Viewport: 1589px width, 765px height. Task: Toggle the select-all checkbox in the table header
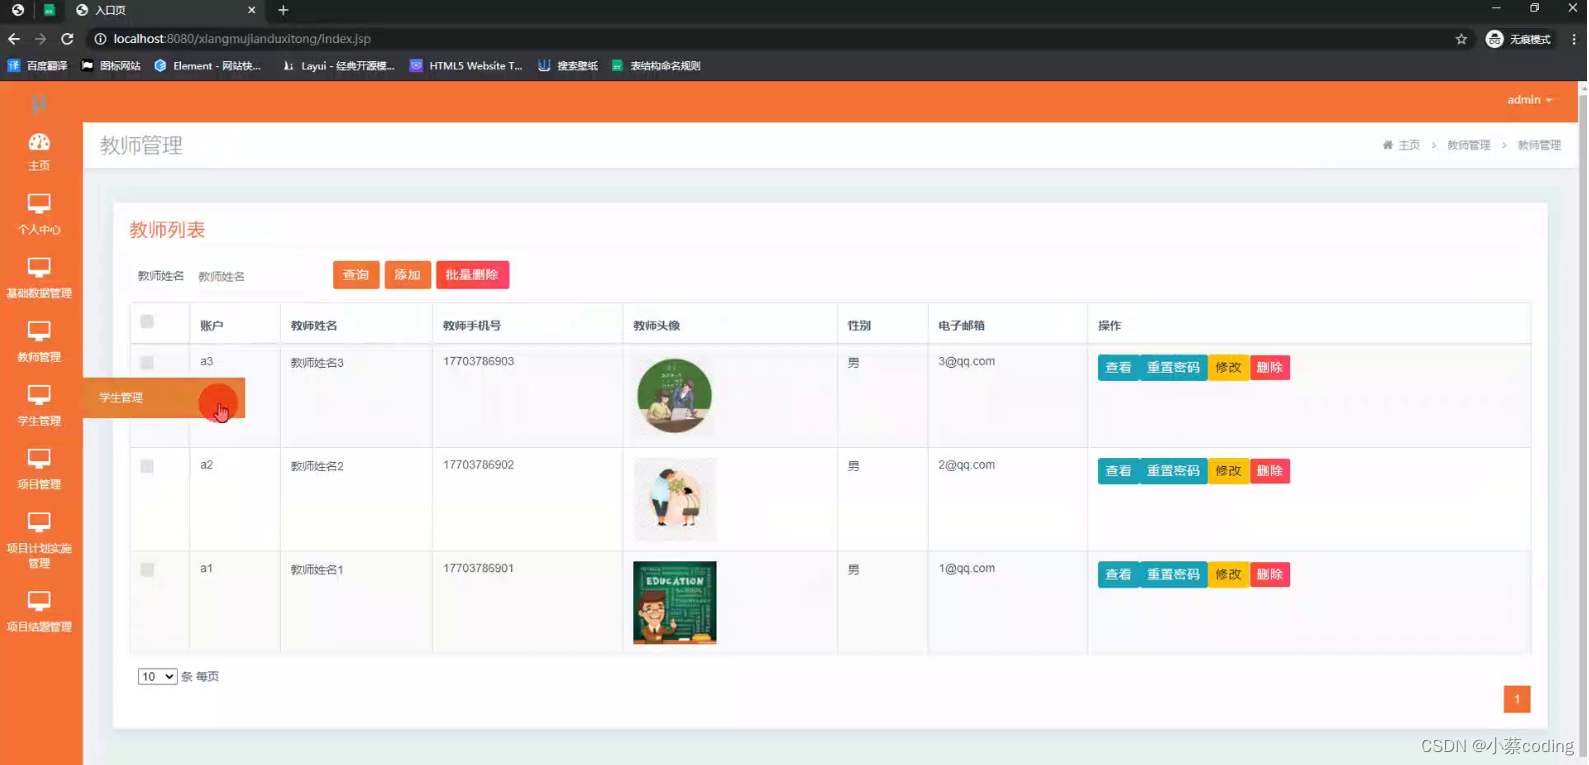pos(147,322)
